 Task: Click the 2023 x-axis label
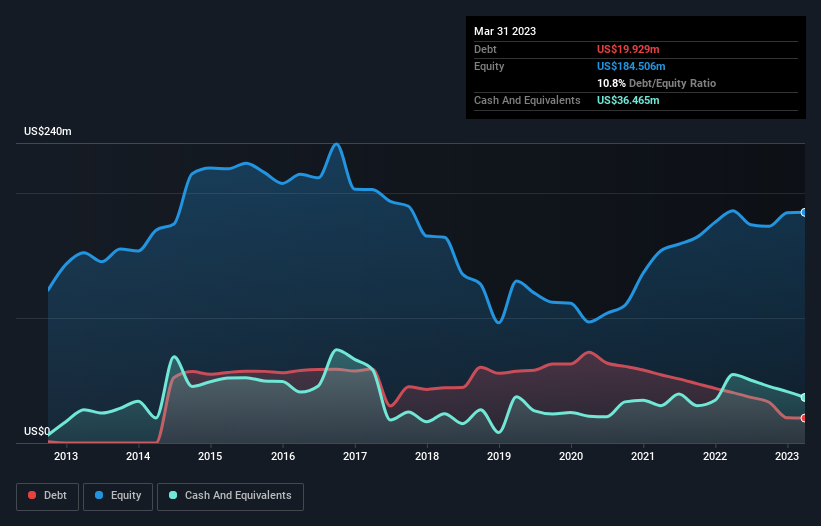(786, 456)
